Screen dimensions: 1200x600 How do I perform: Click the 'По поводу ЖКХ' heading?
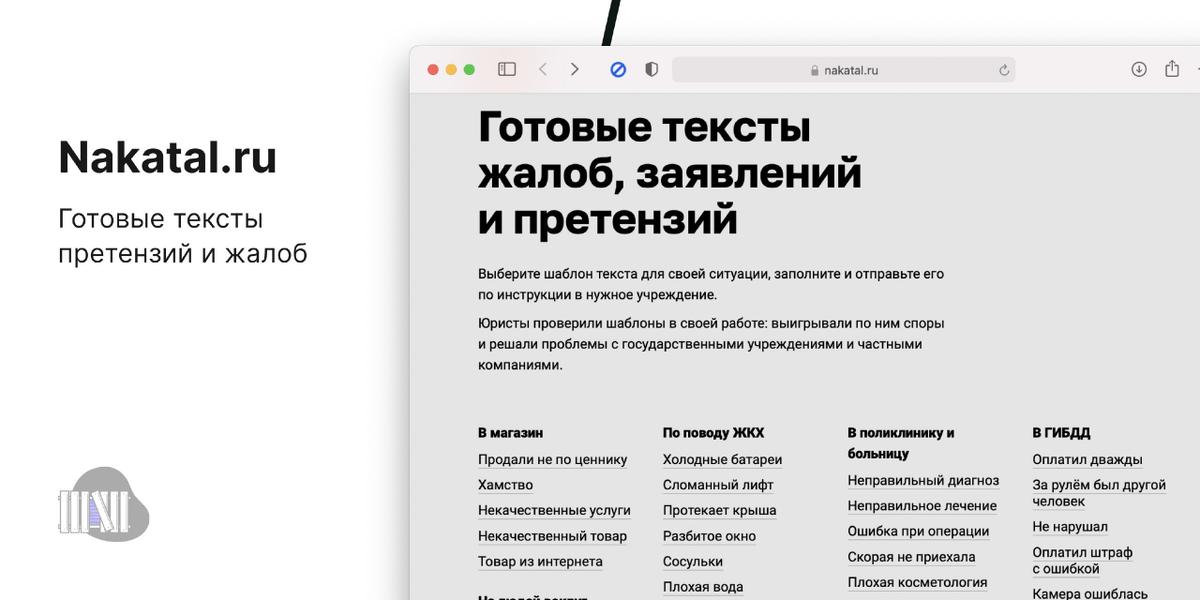coord(713,433)
